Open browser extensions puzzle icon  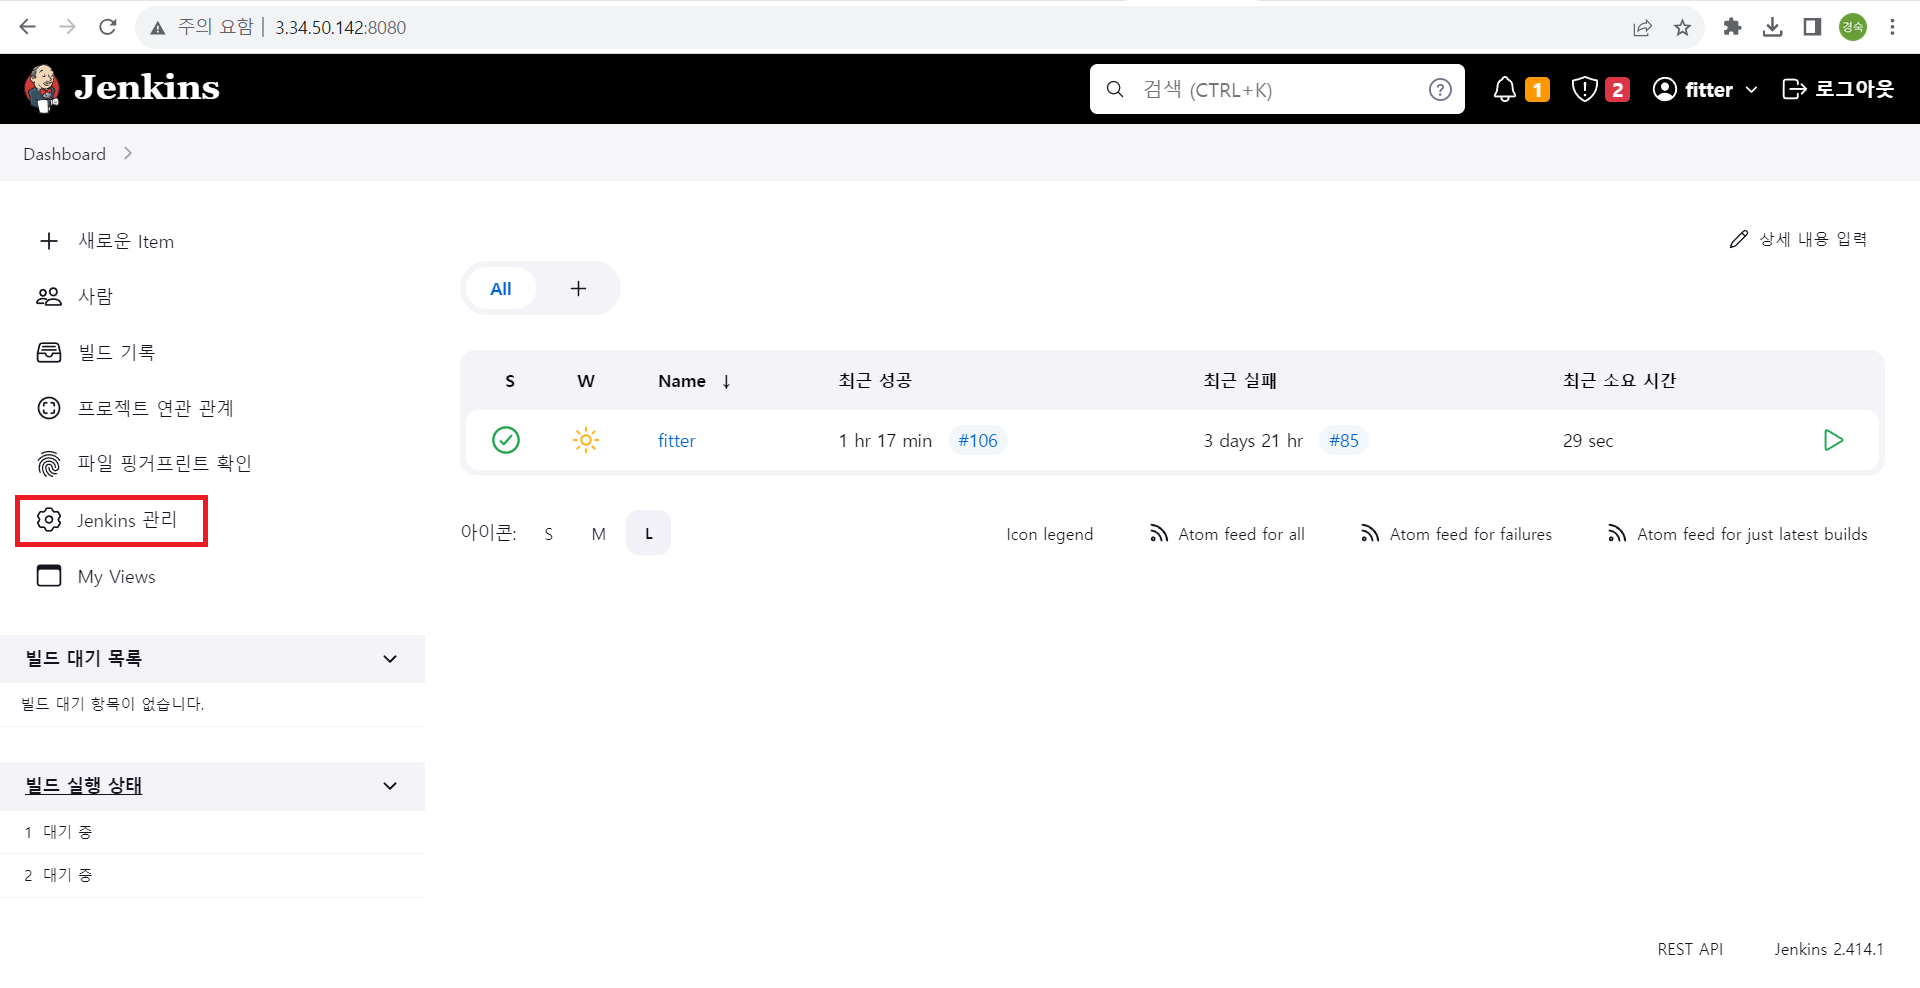(1732, 27)
